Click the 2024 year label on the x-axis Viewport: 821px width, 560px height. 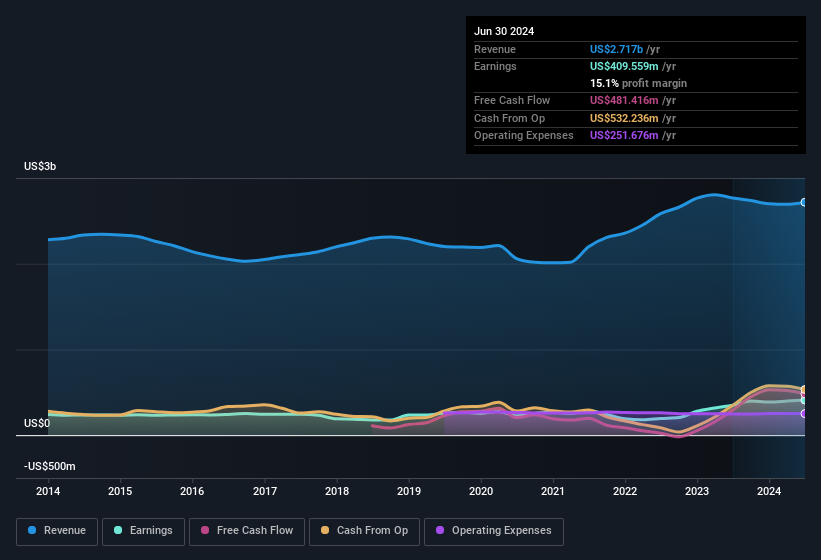point(769,491)
